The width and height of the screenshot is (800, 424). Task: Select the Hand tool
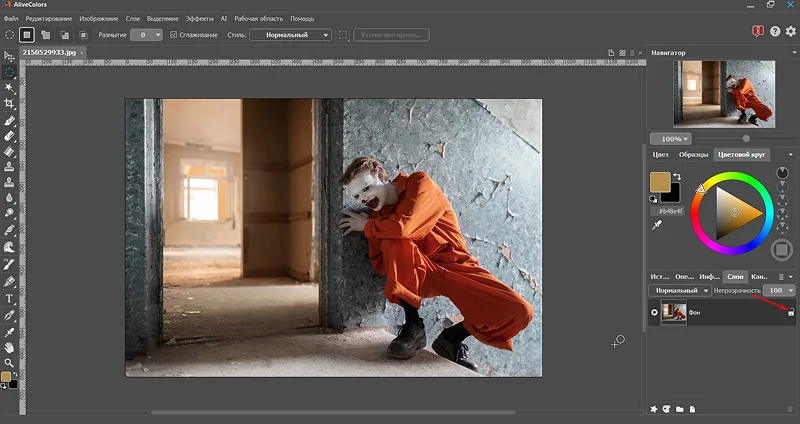[9, 347]
